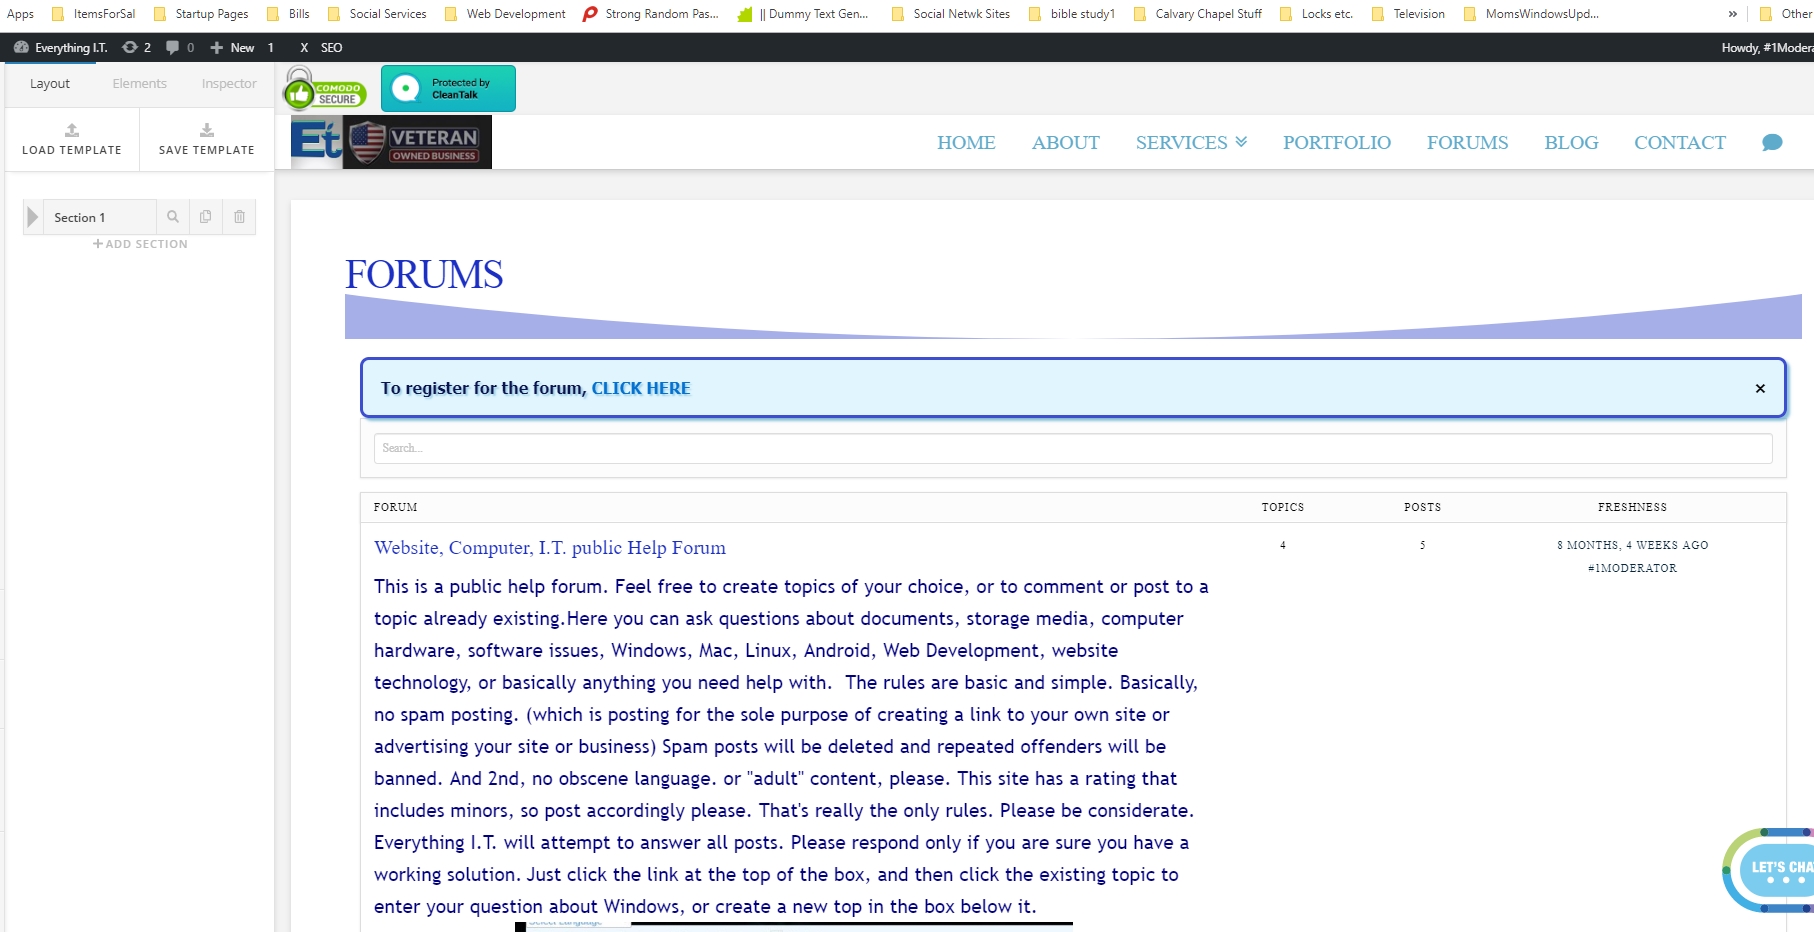
Task: Click the updates refresh icon in admin bar
Action: point(130,47)
